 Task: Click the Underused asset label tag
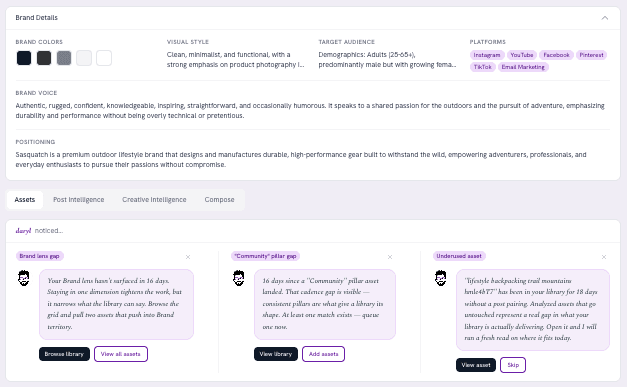coord(459,256)
